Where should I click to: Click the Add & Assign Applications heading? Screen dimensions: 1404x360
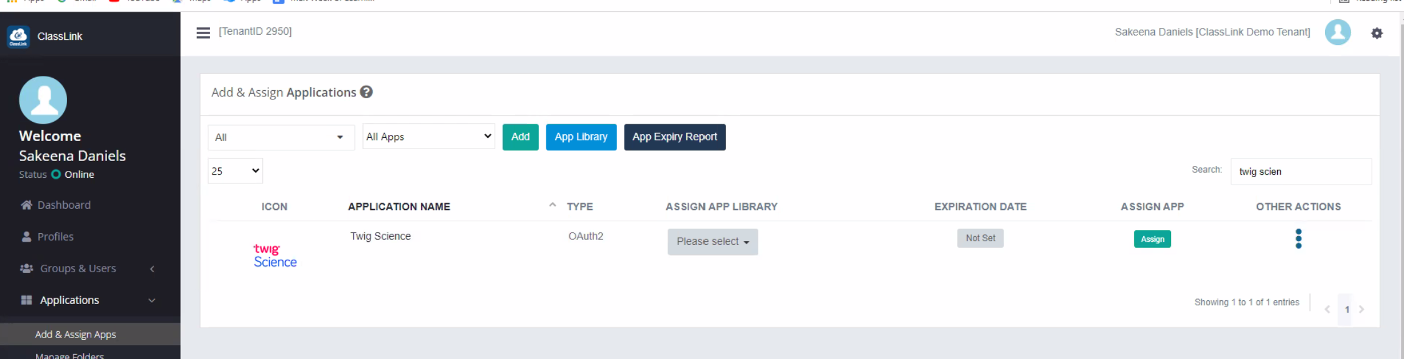click(x=284, y=92)
